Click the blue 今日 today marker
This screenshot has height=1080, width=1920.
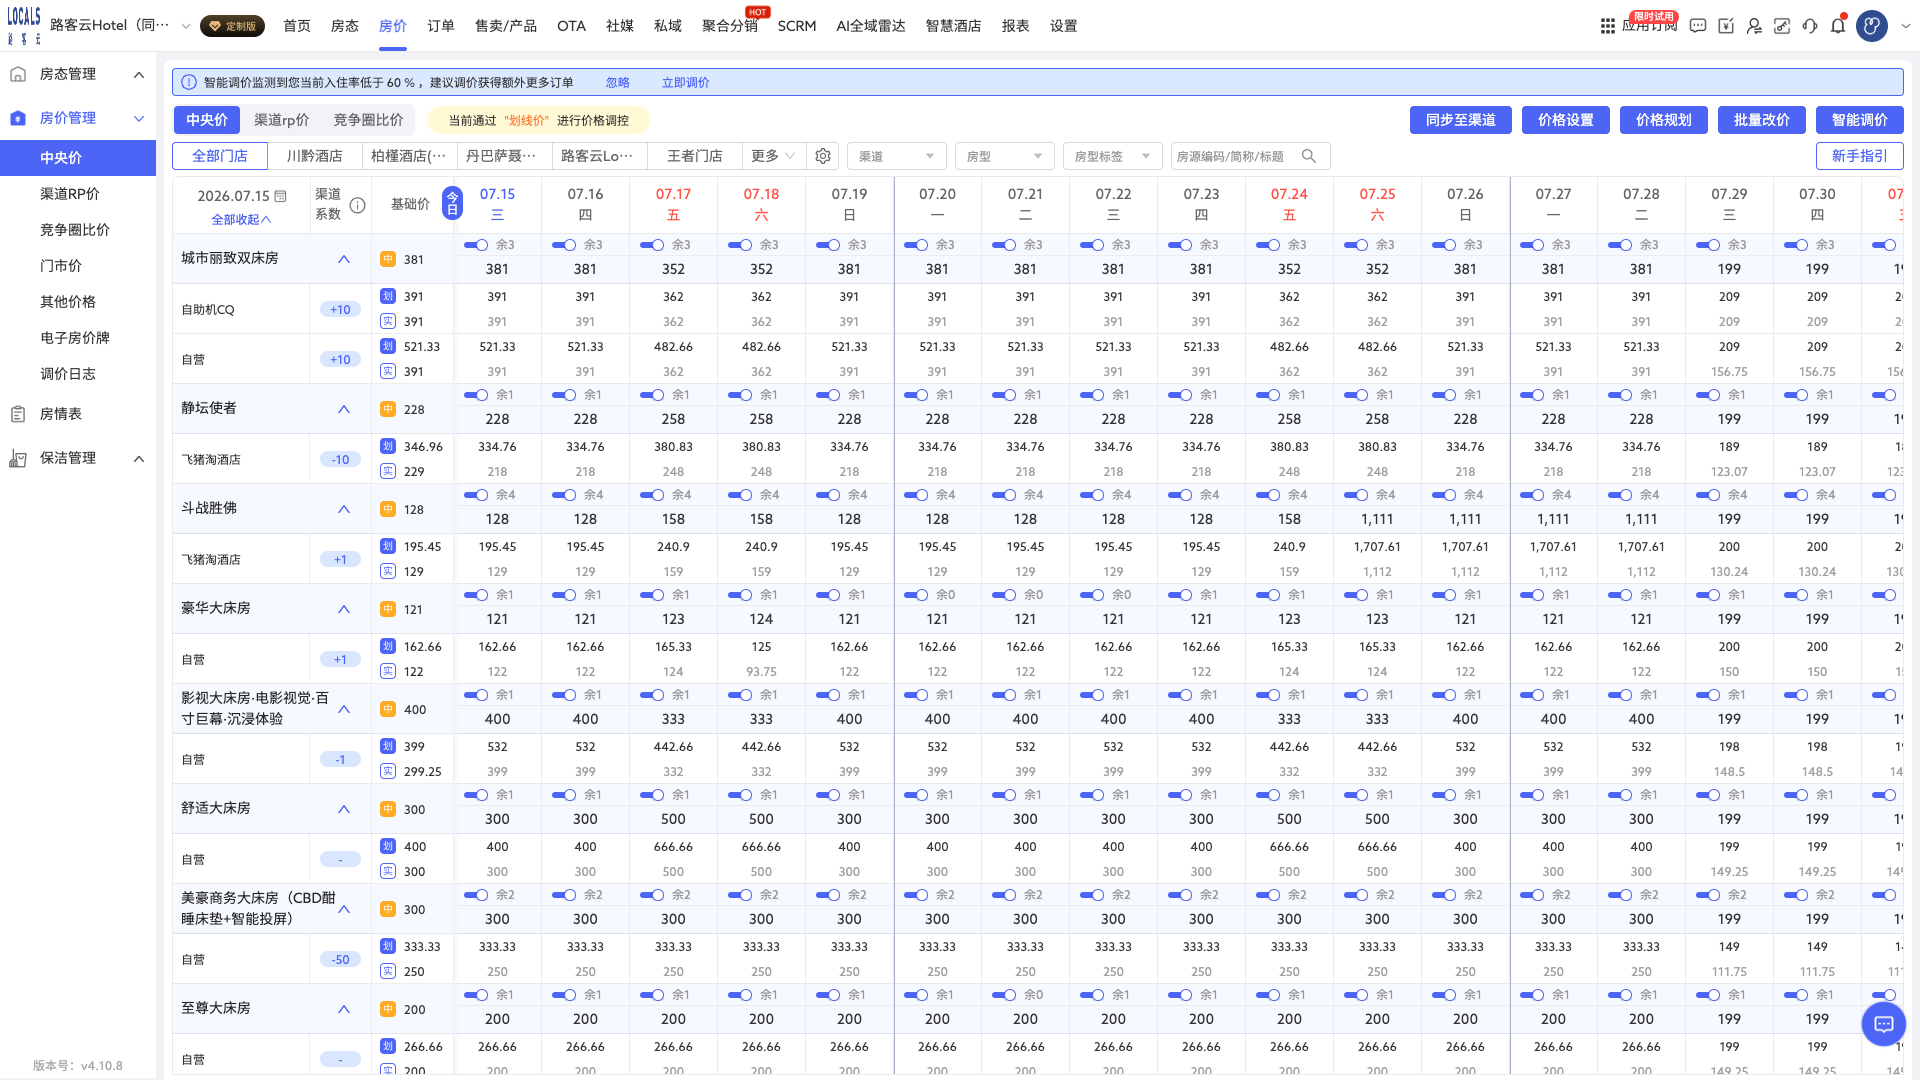(x=452, y=203)
